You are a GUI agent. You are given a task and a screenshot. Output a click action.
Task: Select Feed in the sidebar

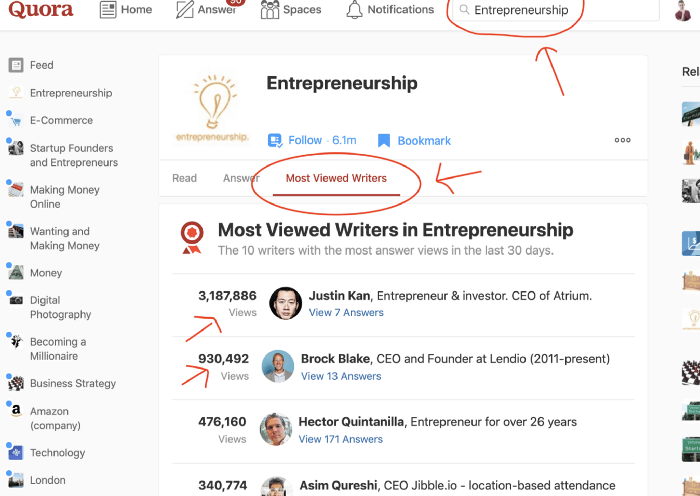(x=41, y=65)
